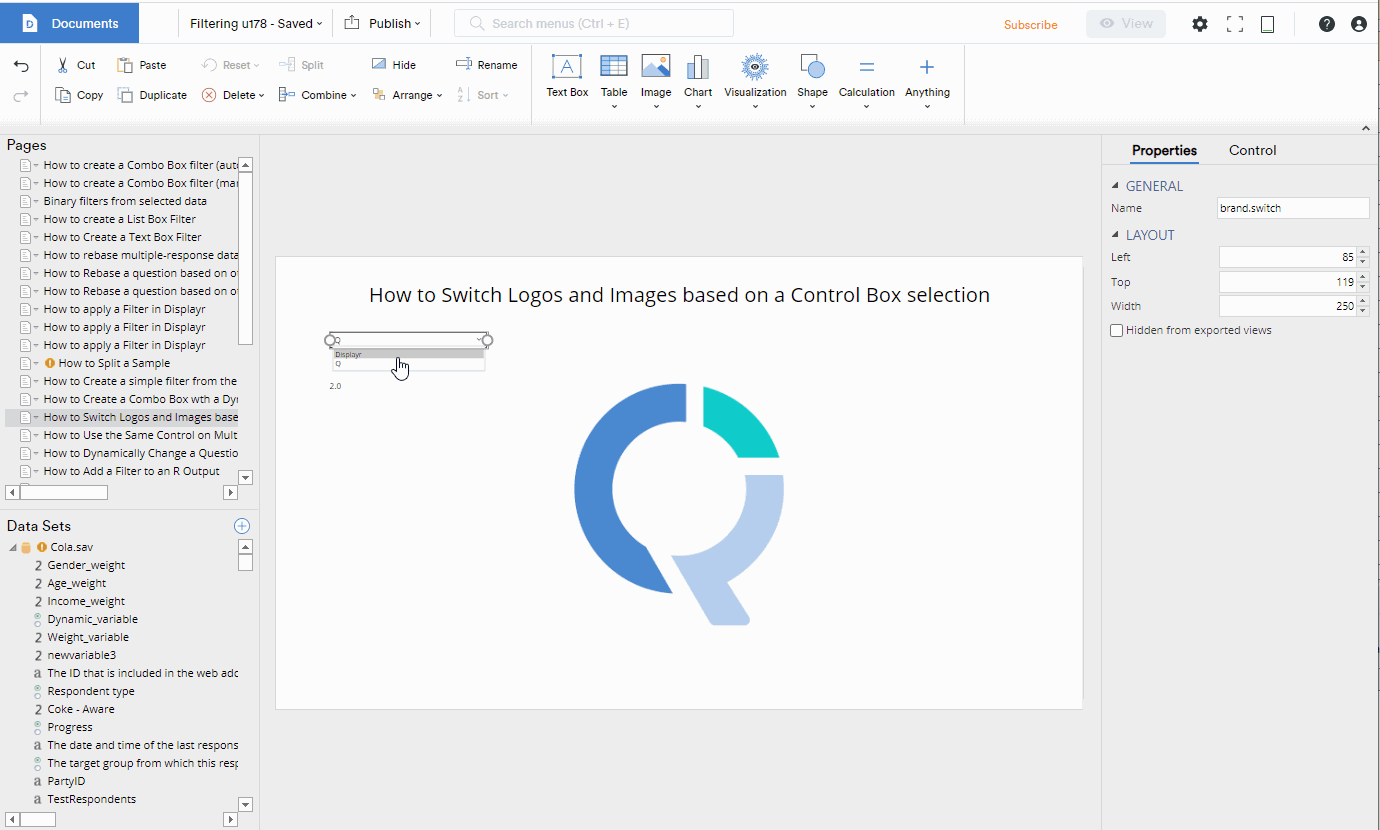Open the Publish dropdown menu
The width and height of the screenshot is (1380, 830).
click(x=381, y=22)
